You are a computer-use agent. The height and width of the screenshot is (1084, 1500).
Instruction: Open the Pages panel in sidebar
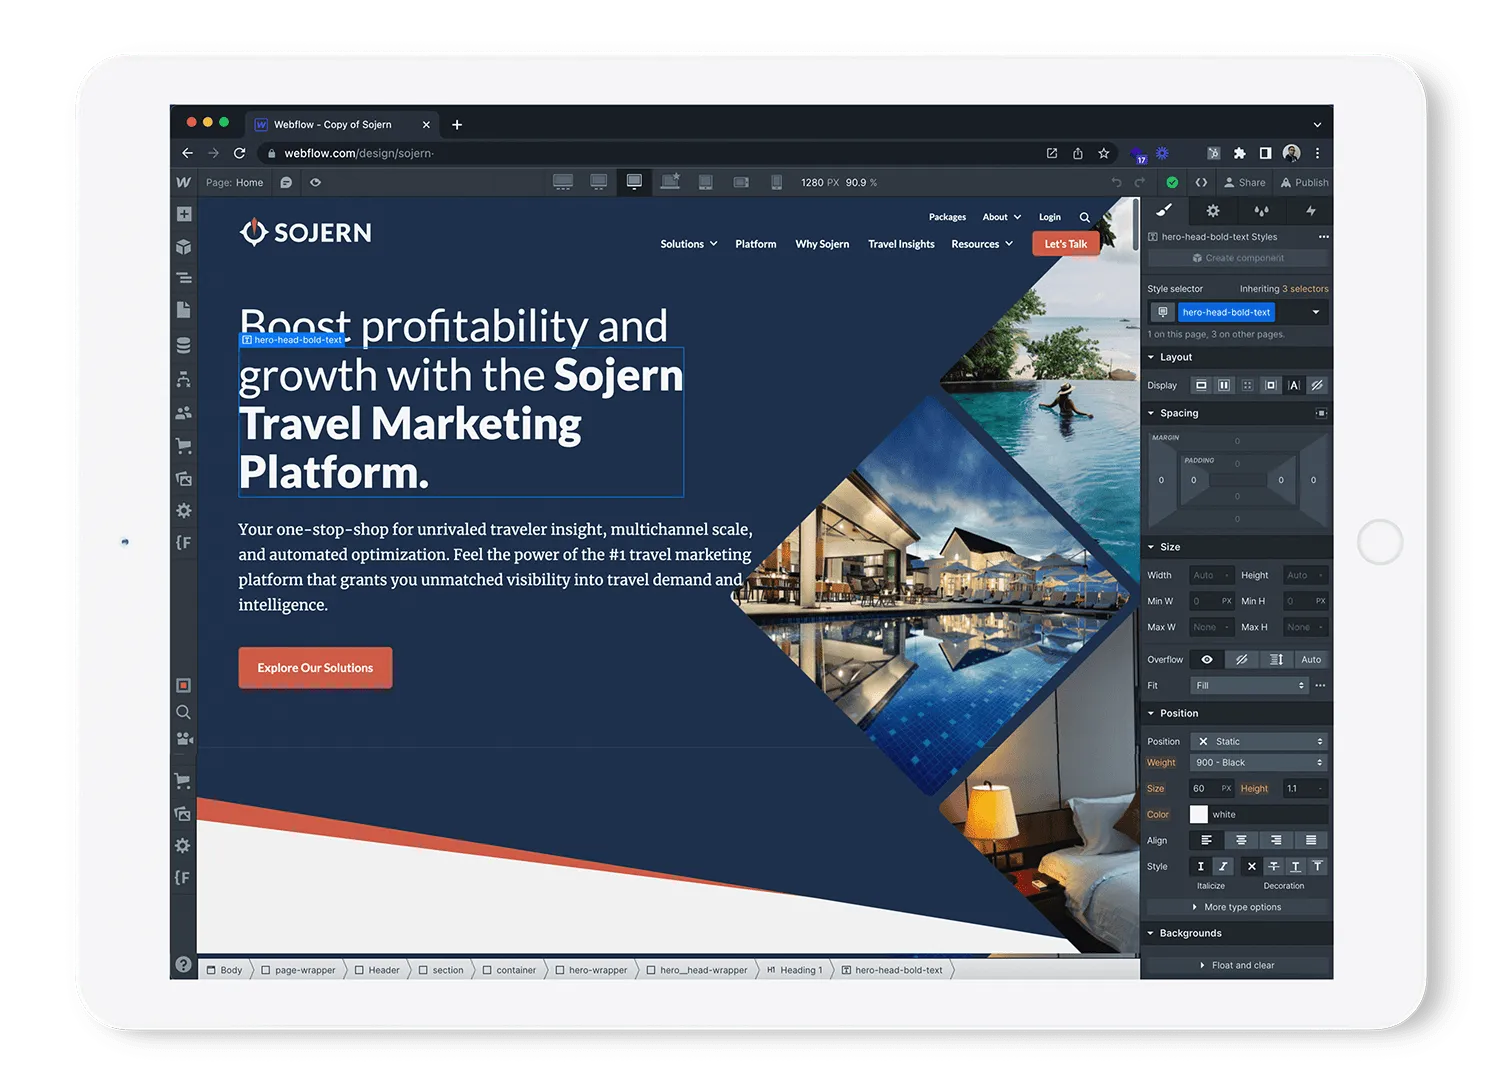(184, 310)
